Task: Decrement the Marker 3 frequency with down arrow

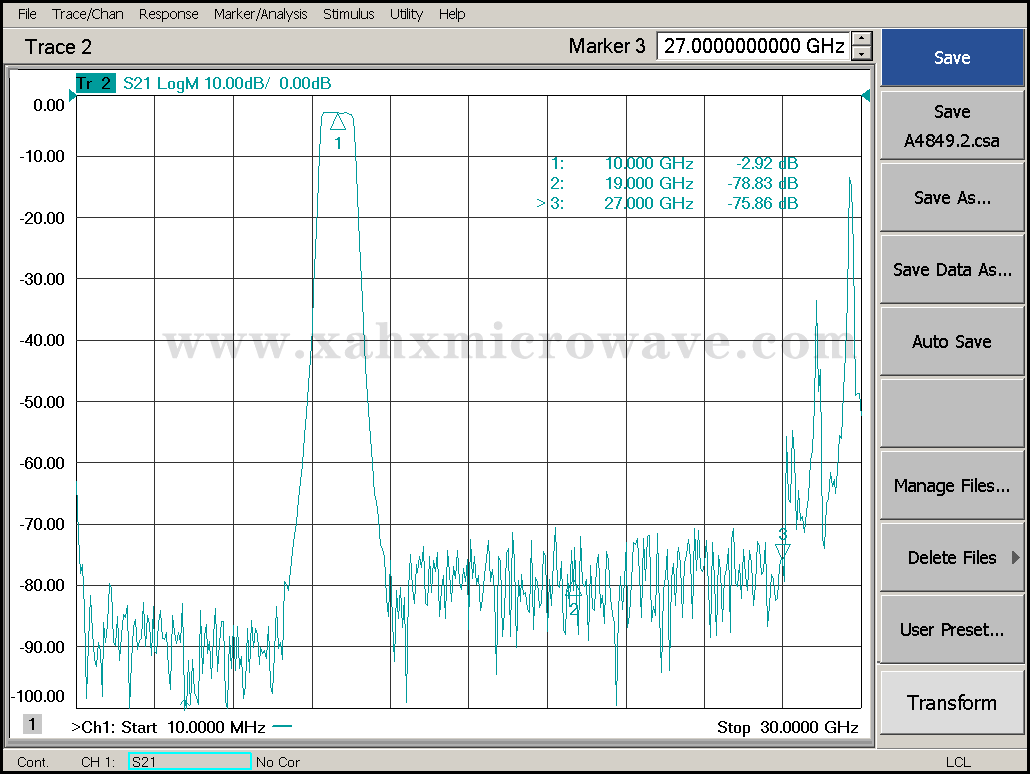Action: click(862, 53)
